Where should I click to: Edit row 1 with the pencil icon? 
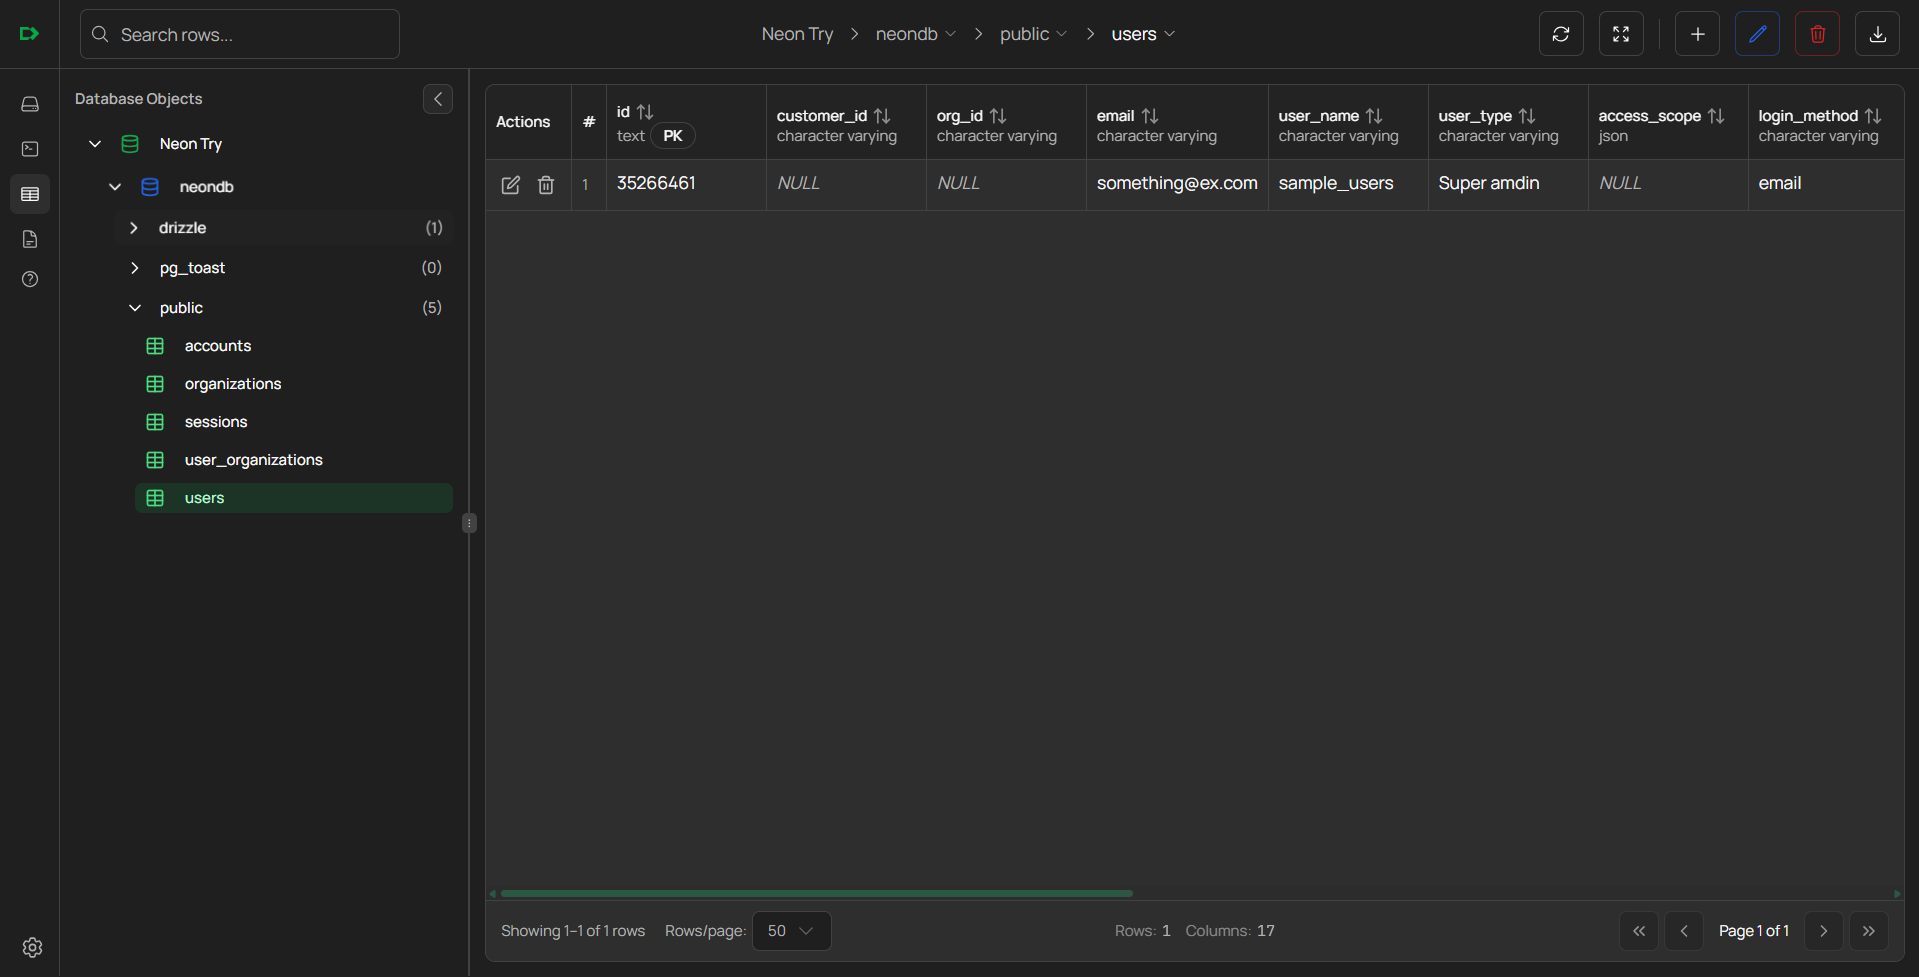(510, 185)
